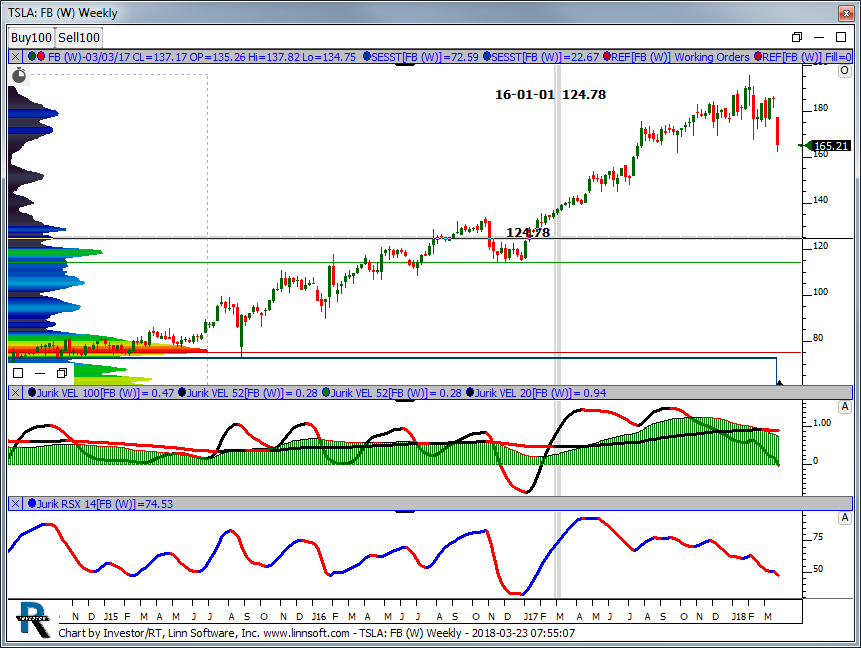Click the minimize dash icon beside Sell100 row
Screen dimensions: 861x648
[819, 37]
